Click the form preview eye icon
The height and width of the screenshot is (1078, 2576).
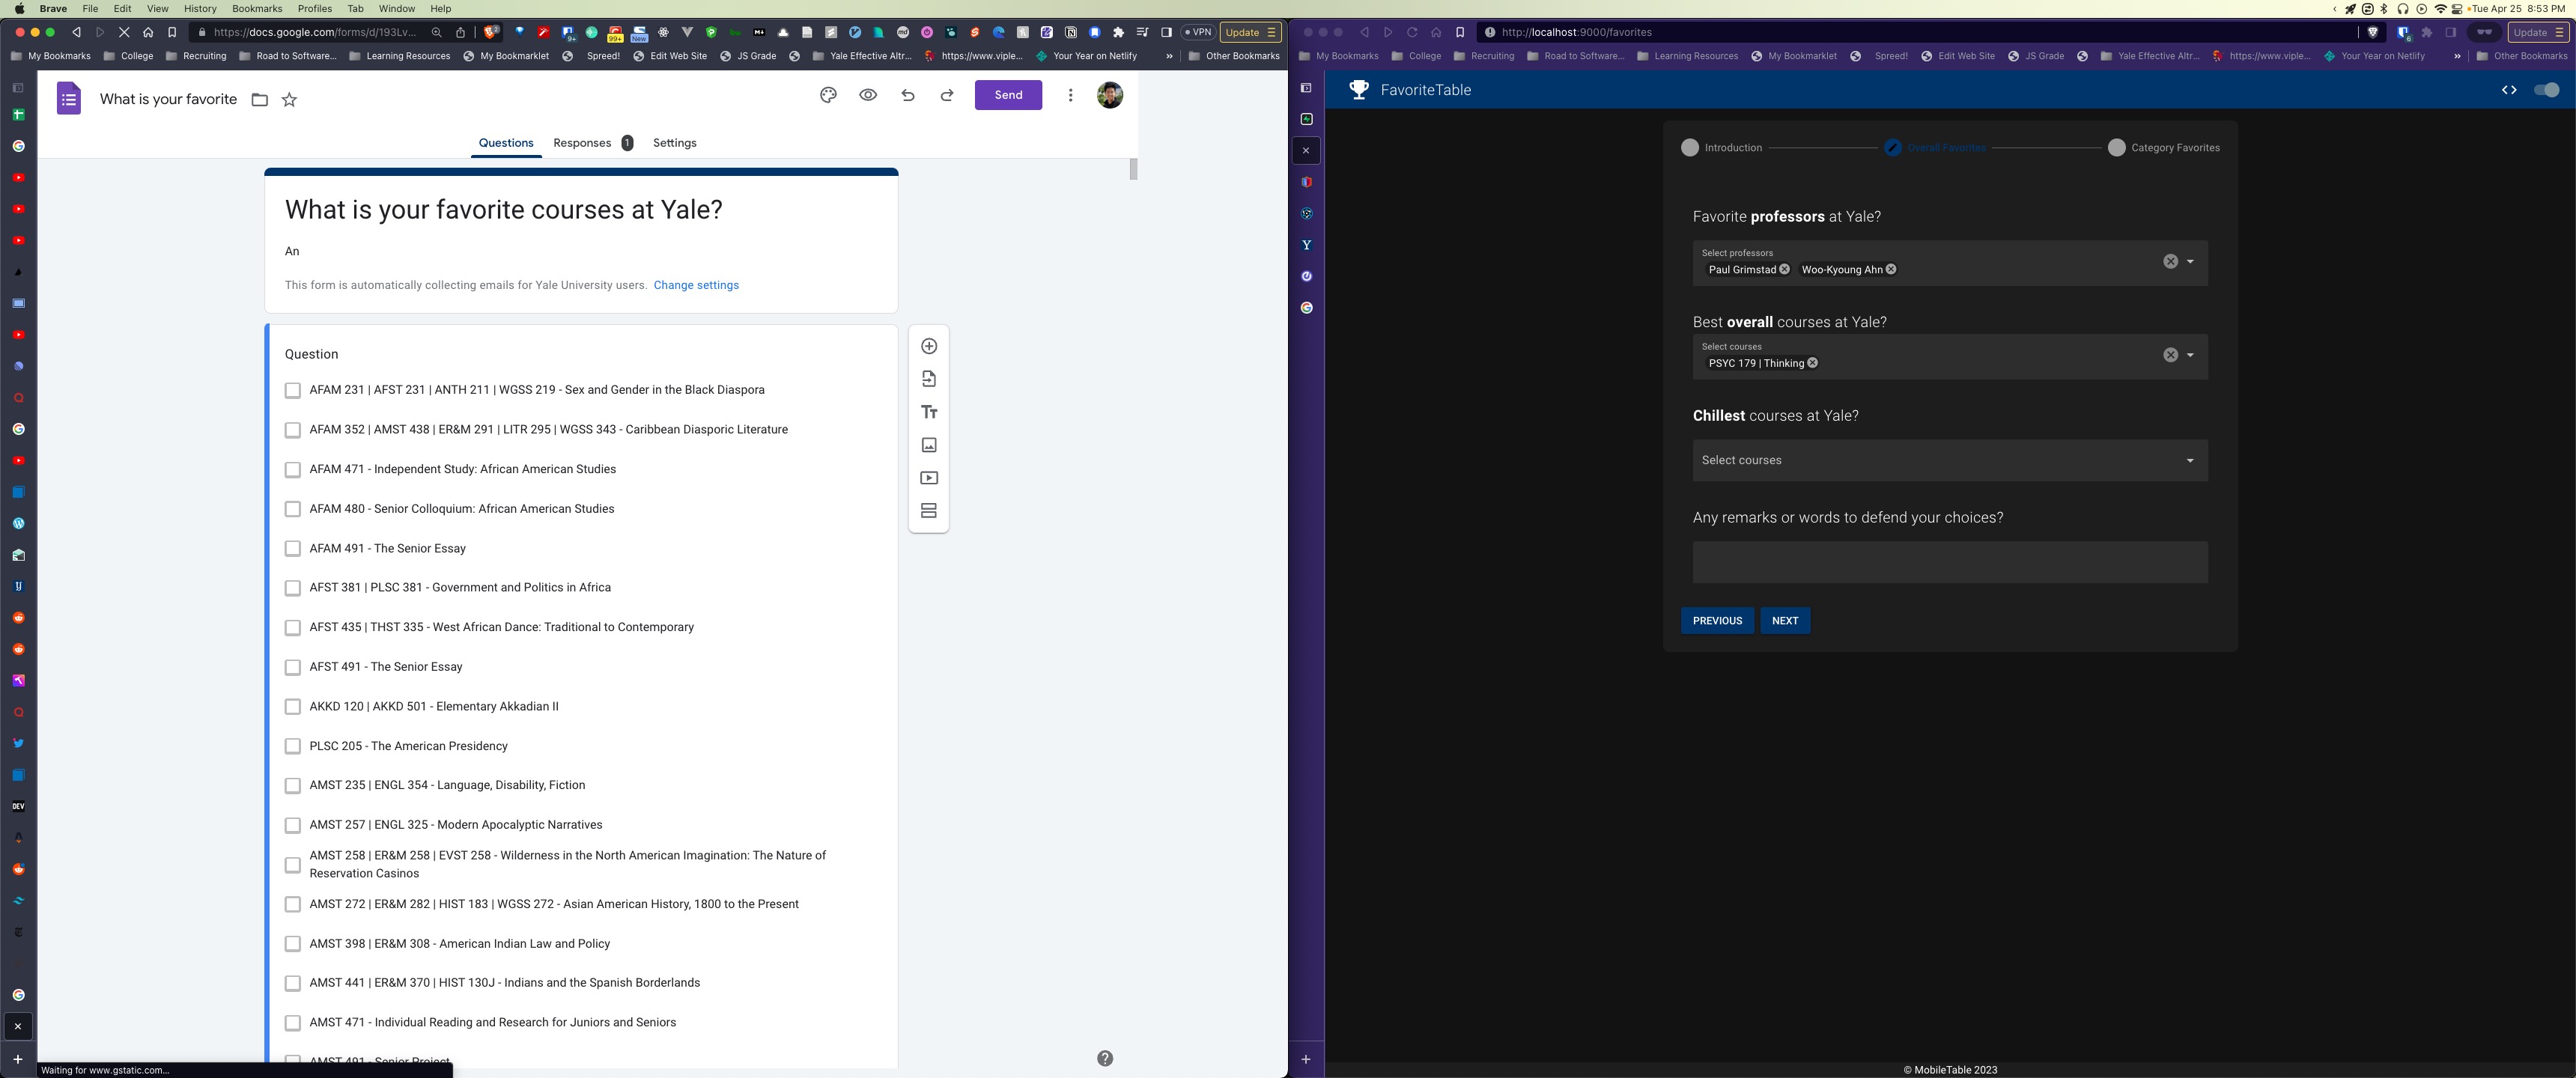[x=868, y=95]
